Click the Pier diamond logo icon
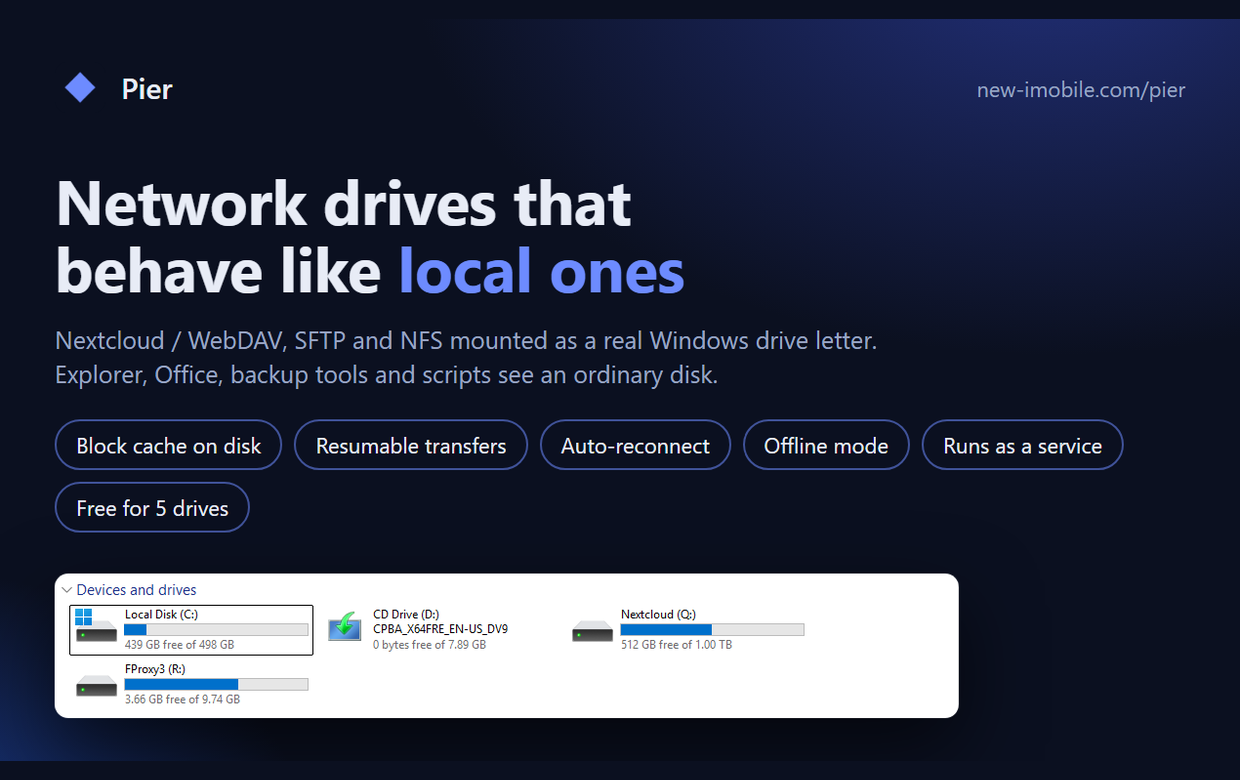This screenshot has height=780, width=1240. 80,88
